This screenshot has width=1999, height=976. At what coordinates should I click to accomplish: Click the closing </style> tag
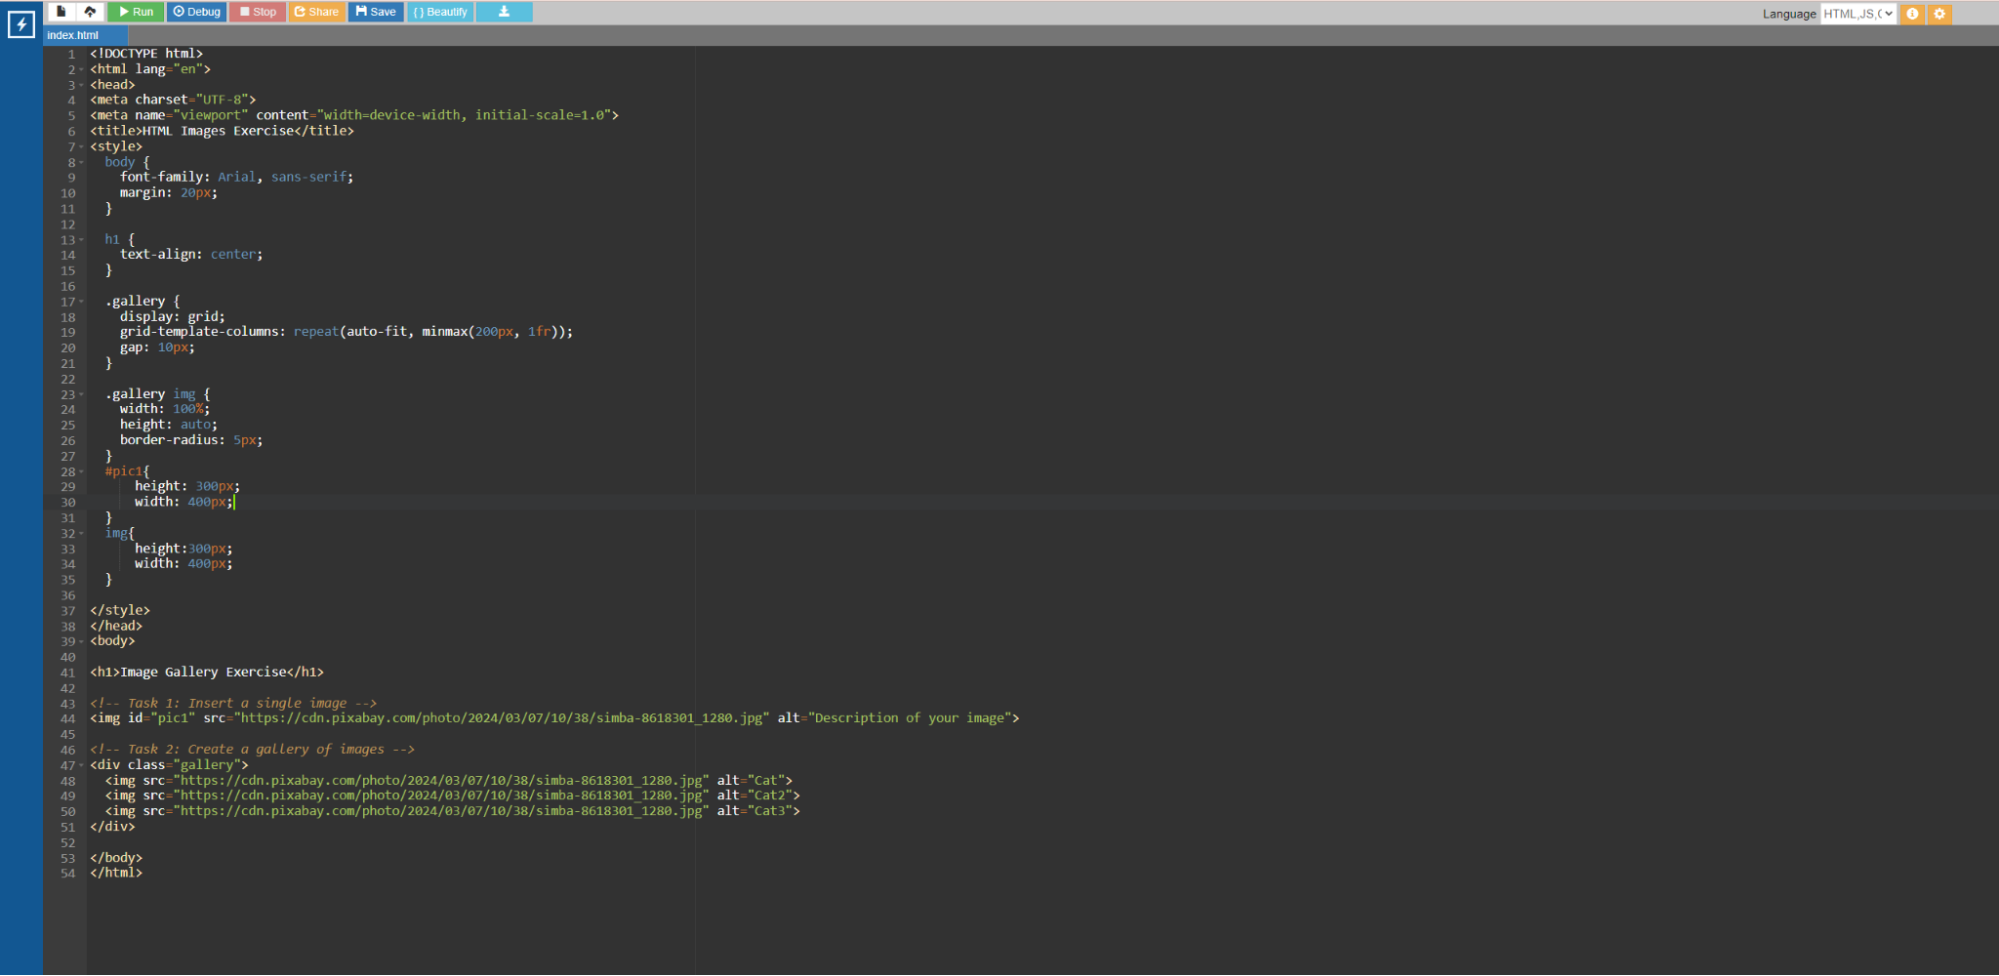point(120,611)
